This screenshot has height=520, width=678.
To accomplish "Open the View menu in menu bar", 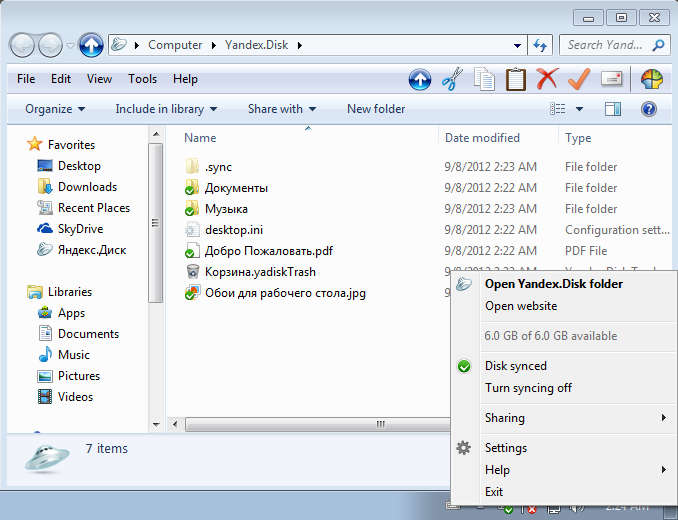I will (99, 79).
